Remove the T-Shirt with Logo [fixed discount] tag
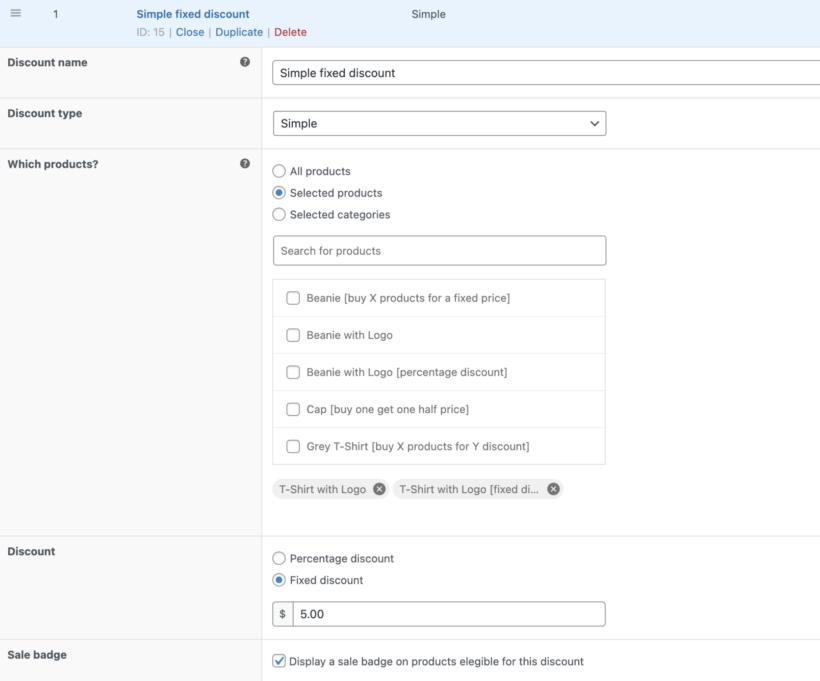The height and width of the screenshot is (681, 820). coord(553,489)
